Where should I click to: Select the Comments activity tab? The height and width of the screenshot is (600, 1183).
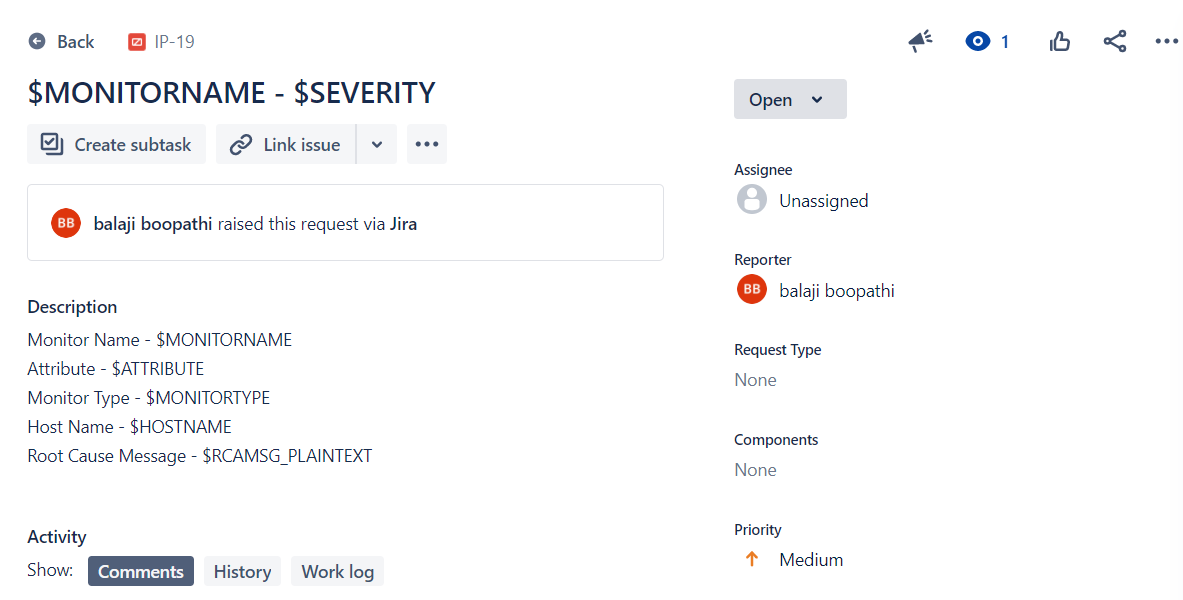(141, 571)
